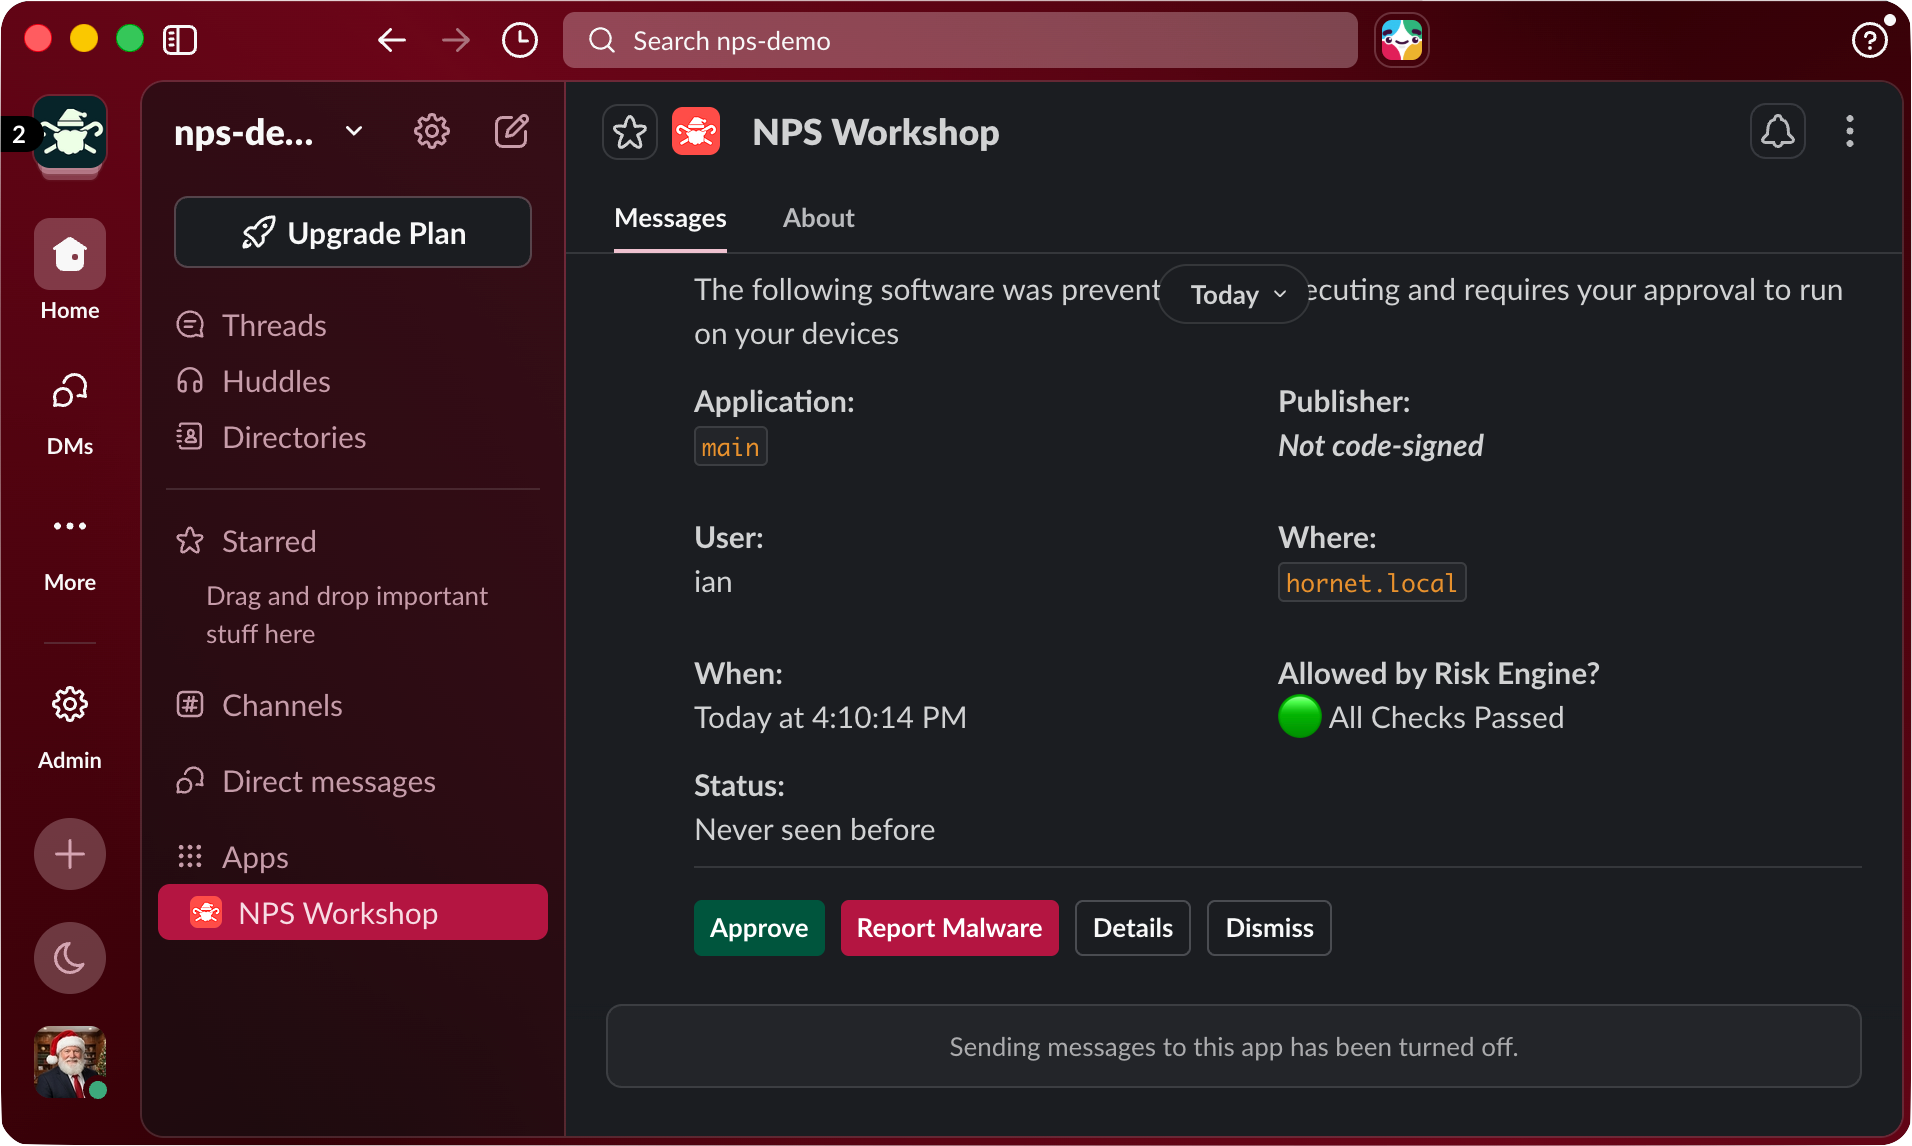Open workspace preferences gear icon
This screenshot has width=1912, height=1146.
point(432,131)
